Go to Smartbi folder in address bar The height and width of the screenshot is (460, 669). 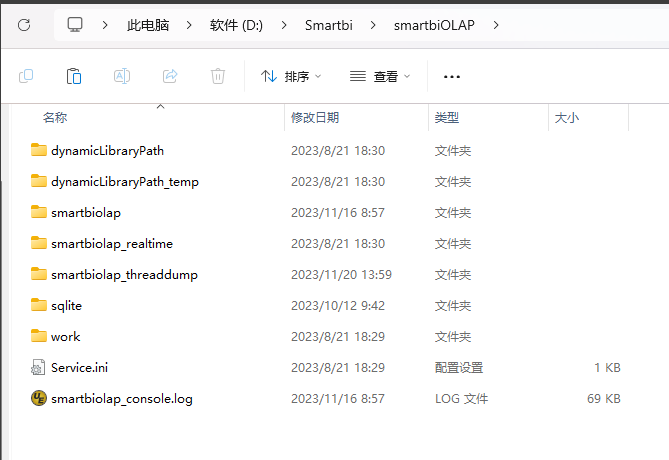(329, 25)
